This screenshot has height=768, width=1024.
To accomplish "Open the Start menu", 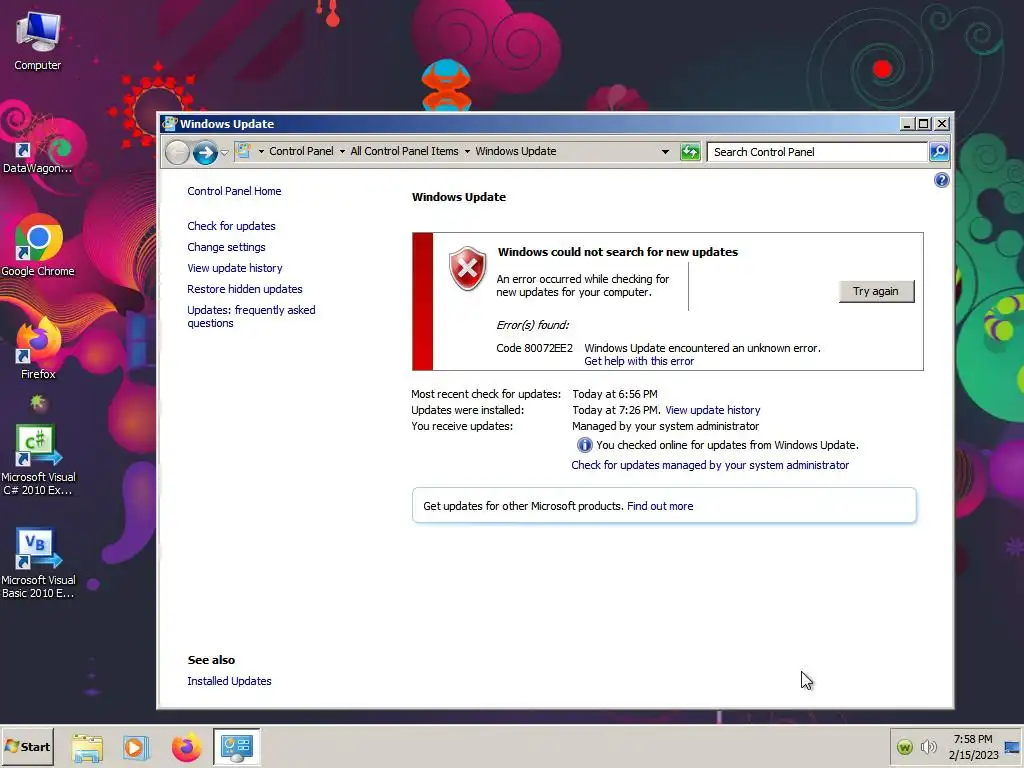I will coord(27,747).
